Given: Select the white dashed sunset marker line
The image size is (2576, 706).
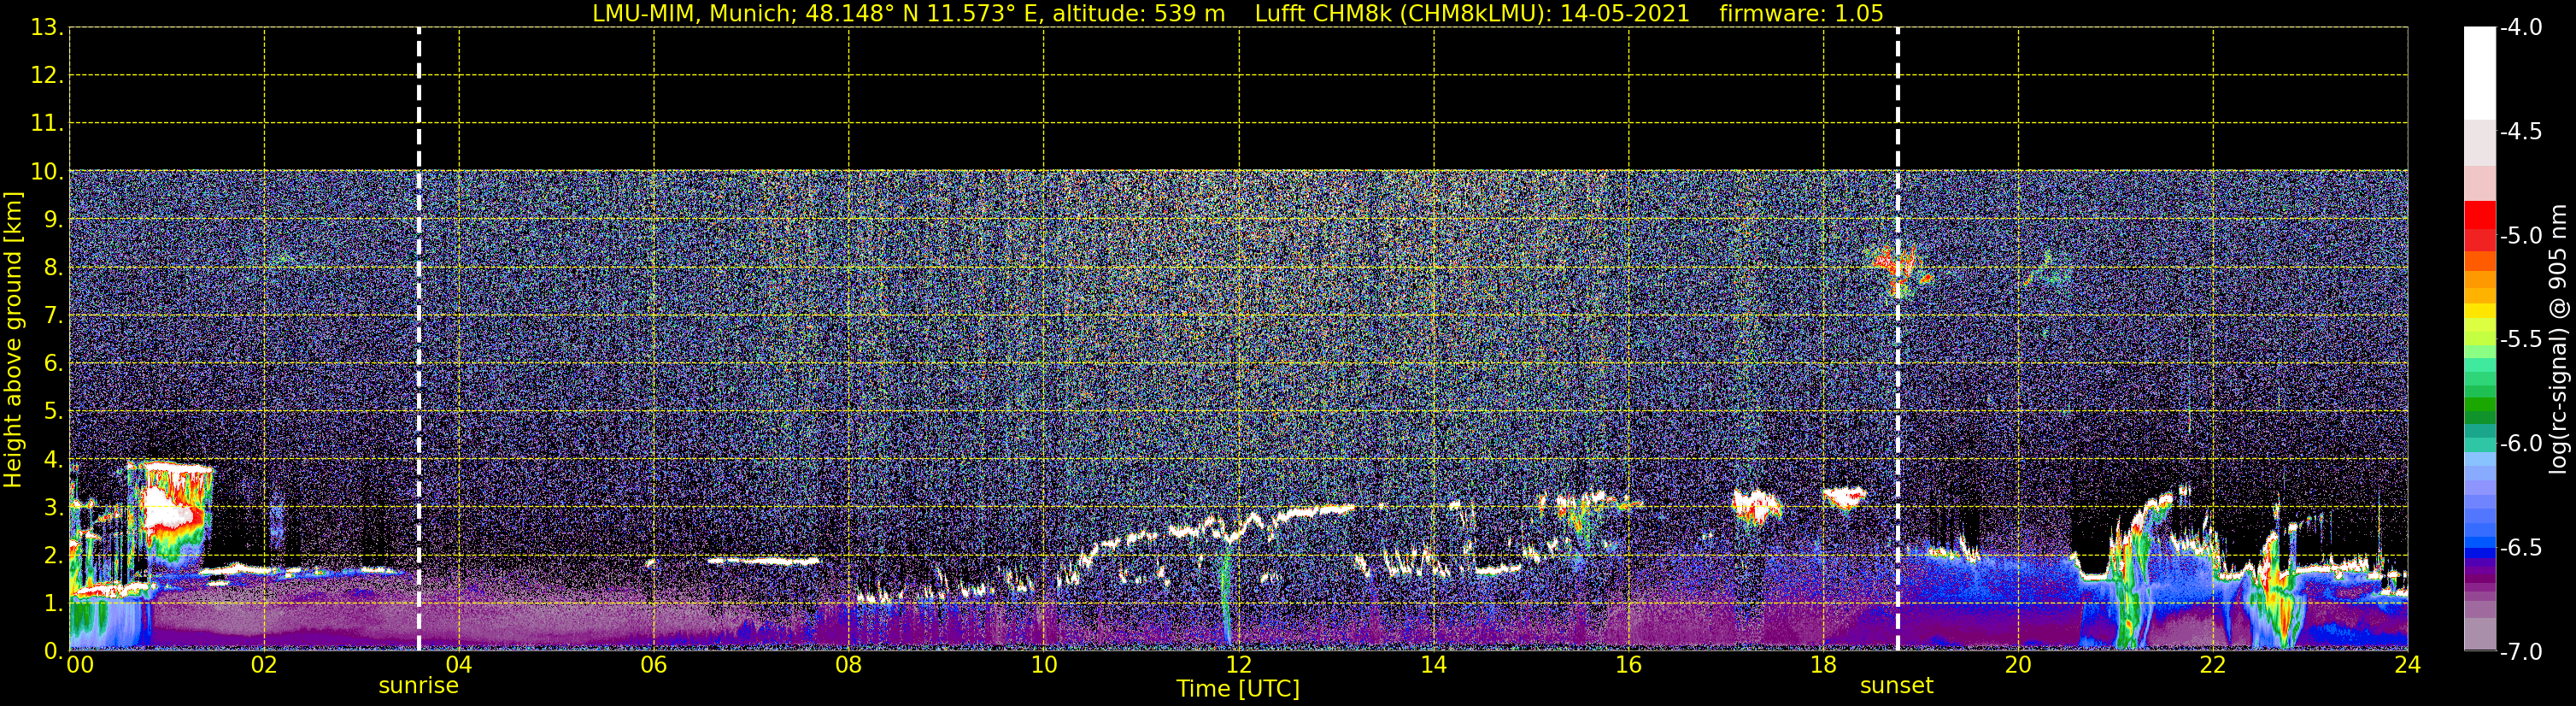Looking at the screenshot, I should [1897, 339].
